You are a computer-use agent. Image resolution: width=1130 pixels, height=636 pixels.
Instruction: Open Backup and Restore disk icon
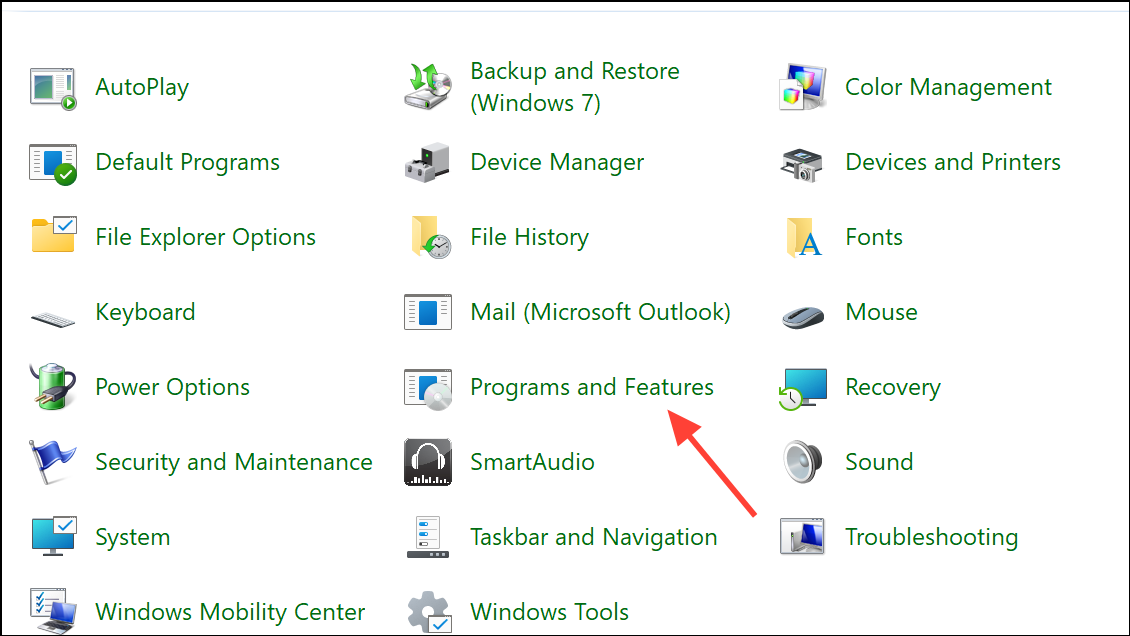tap(428, 86)
